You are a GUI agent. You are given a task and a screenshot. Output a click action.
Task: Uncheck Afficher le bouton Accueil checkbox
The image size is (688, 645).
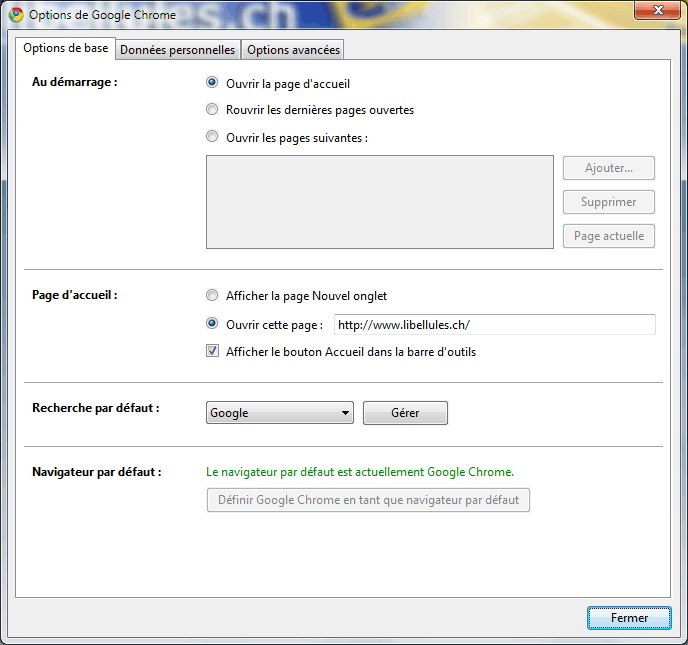[212, 351]
